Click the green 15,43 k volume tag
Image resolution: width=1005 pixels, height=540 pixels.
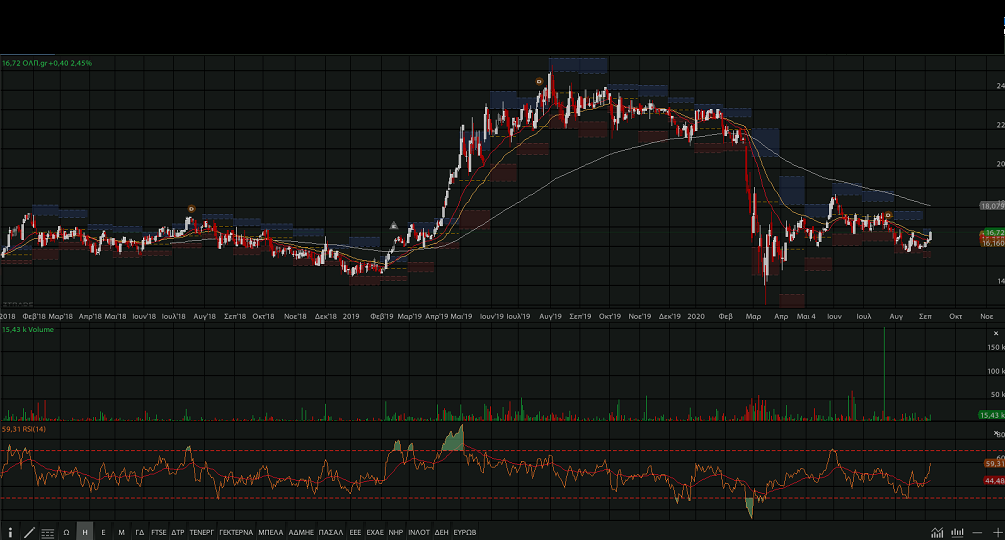992,415
